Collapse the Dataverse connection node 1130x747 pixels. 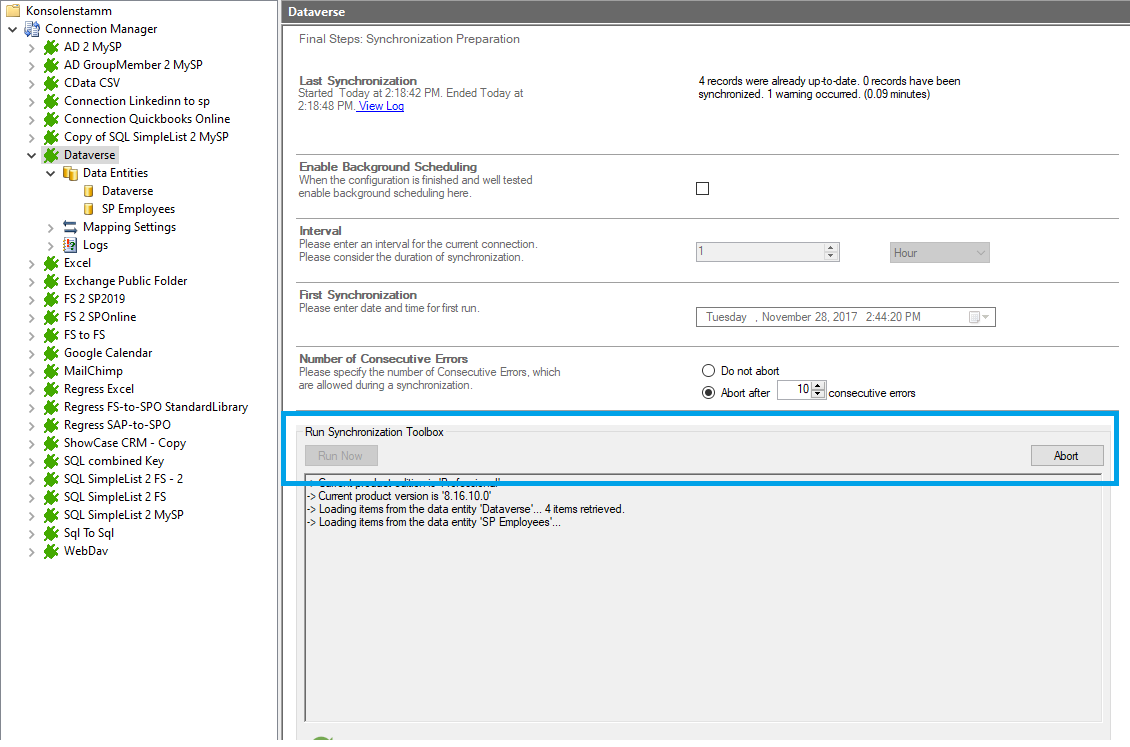click(x=32, y=156)
